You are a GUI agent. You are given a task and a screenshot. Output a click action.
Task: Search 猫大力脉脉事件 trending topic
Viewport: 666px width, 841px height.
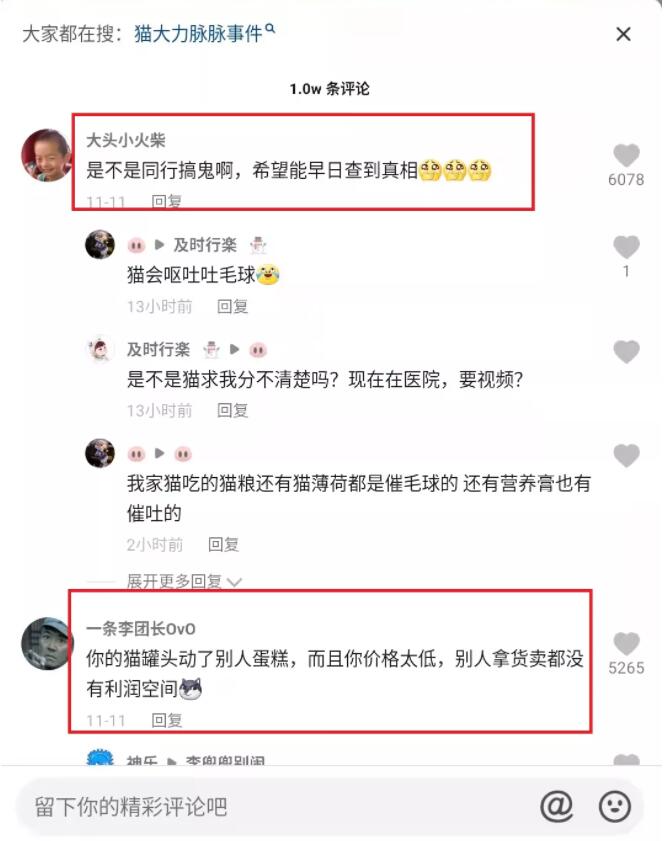[198, 34]
